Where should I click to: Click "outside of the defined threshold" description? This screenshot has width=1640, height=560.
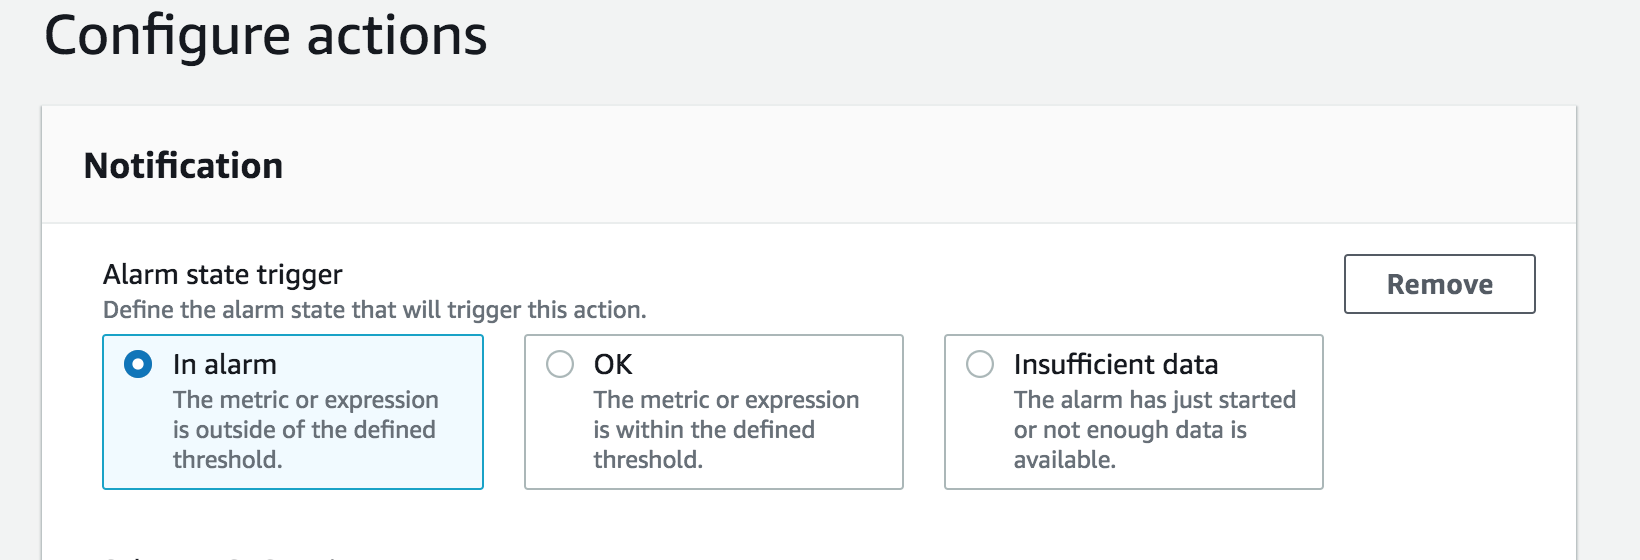click(304, 444)
